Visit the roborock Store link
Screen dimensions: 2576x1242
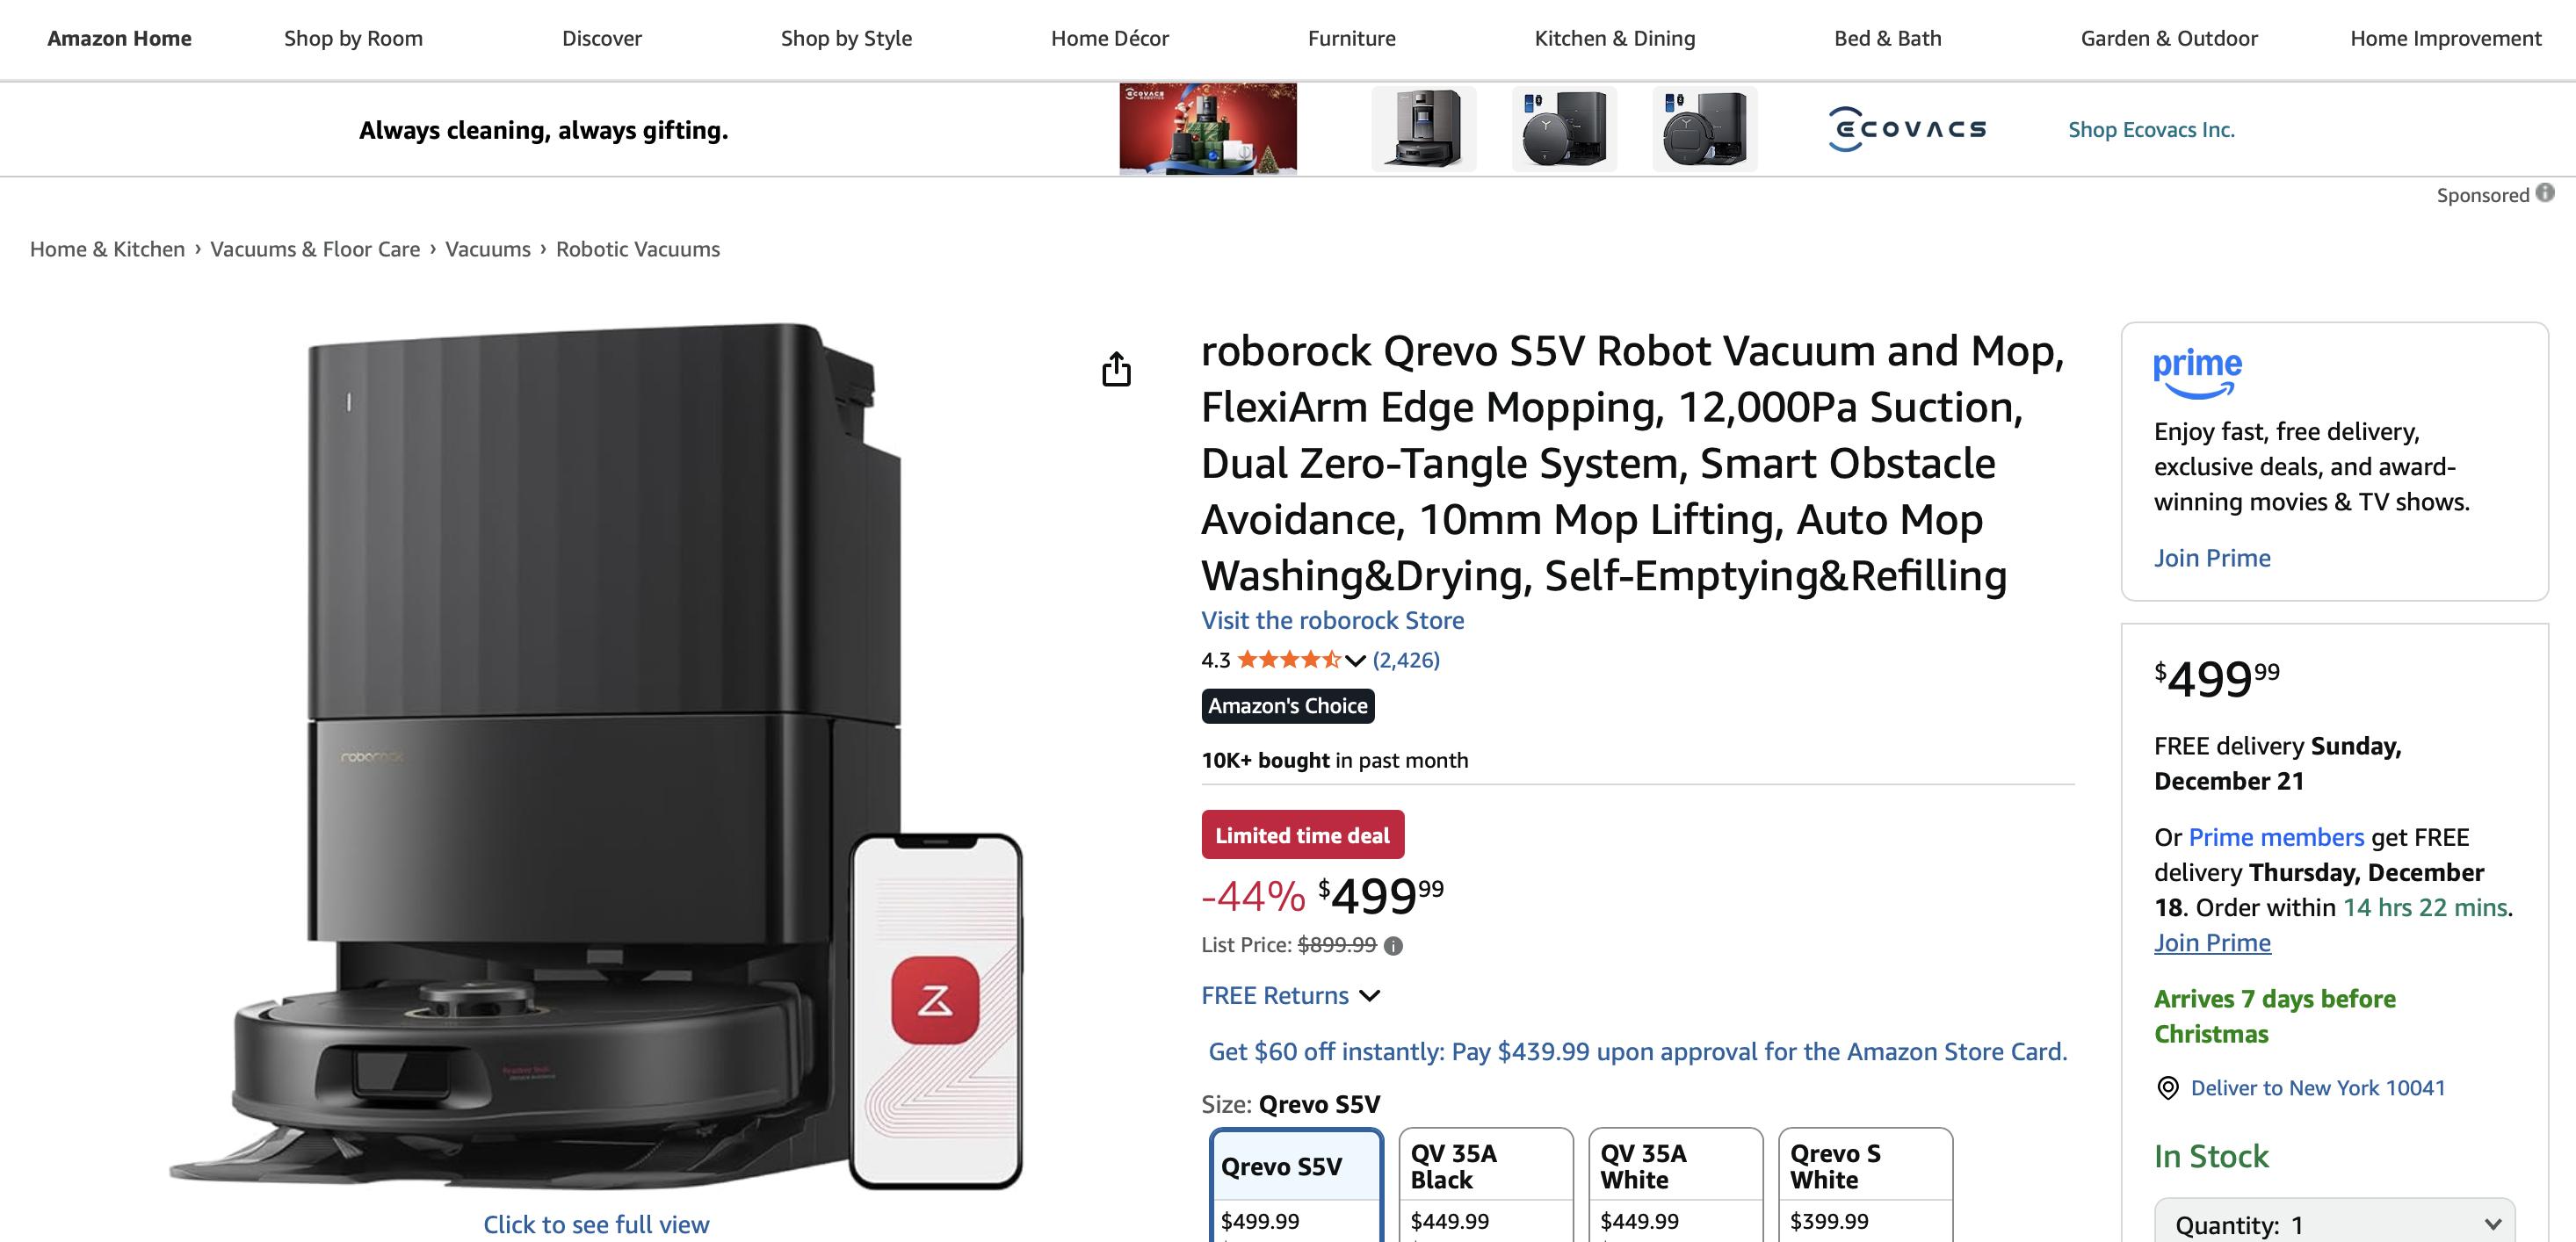[1332, 620]
